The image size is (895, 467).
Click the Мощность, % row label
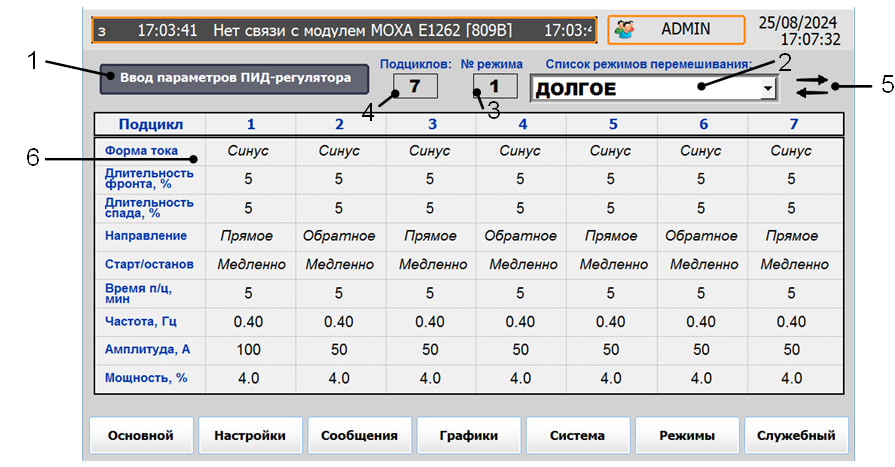[146, 378]
